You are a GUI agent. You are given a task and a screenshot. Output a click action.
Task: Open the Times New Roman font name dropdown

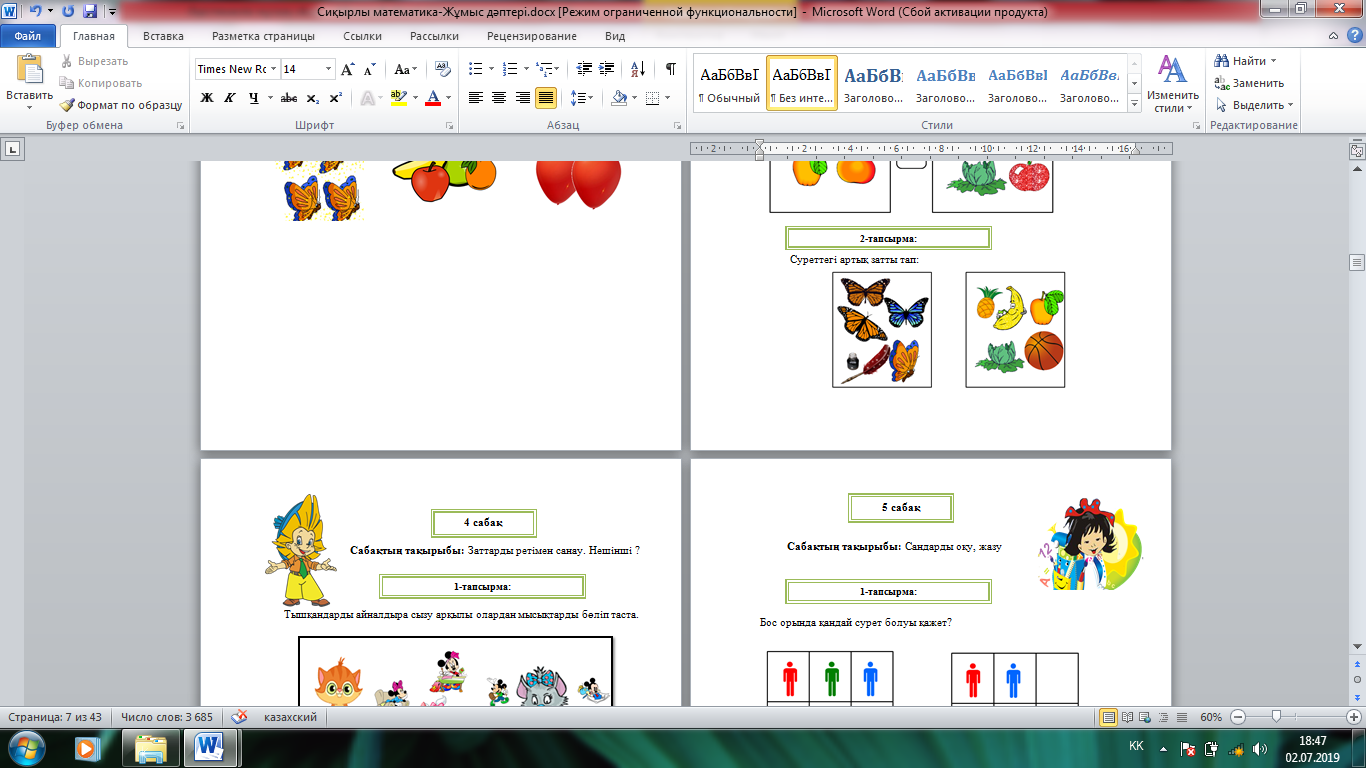tap(272, 69)
